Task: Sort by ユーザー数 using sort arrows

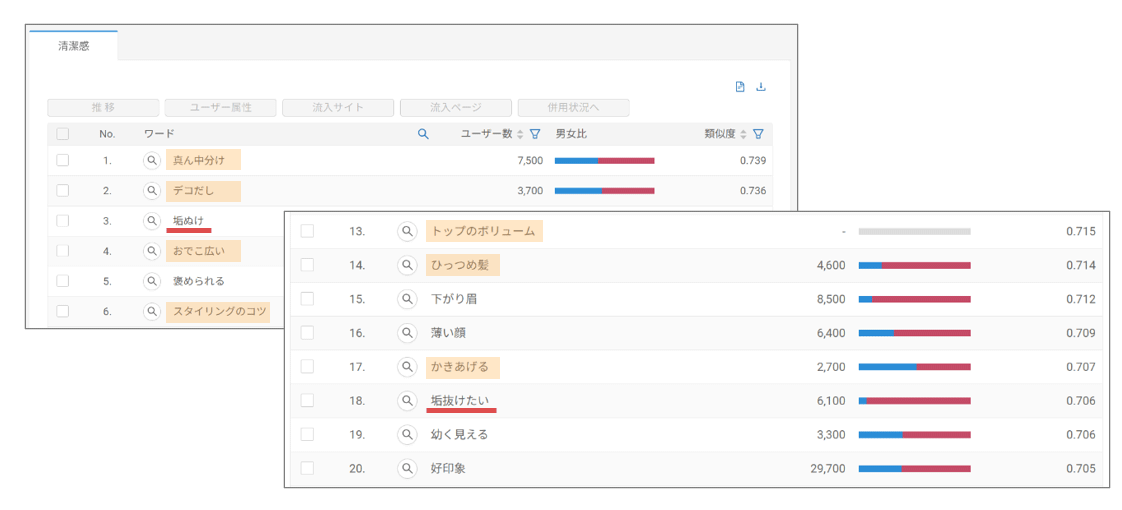Action: (520, 134)
